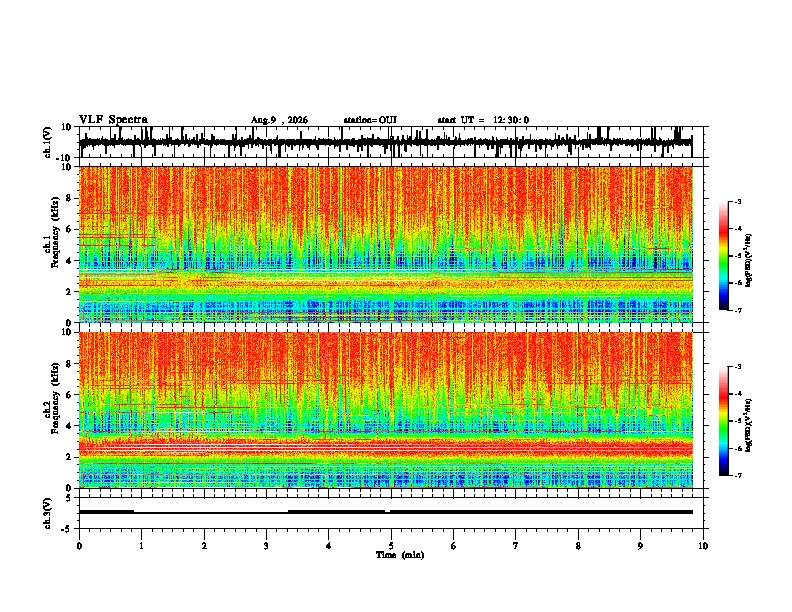This screenshot has width=792, height=612.
Task: Click time axis tick label "1"
Action: (x=141, y=546)
